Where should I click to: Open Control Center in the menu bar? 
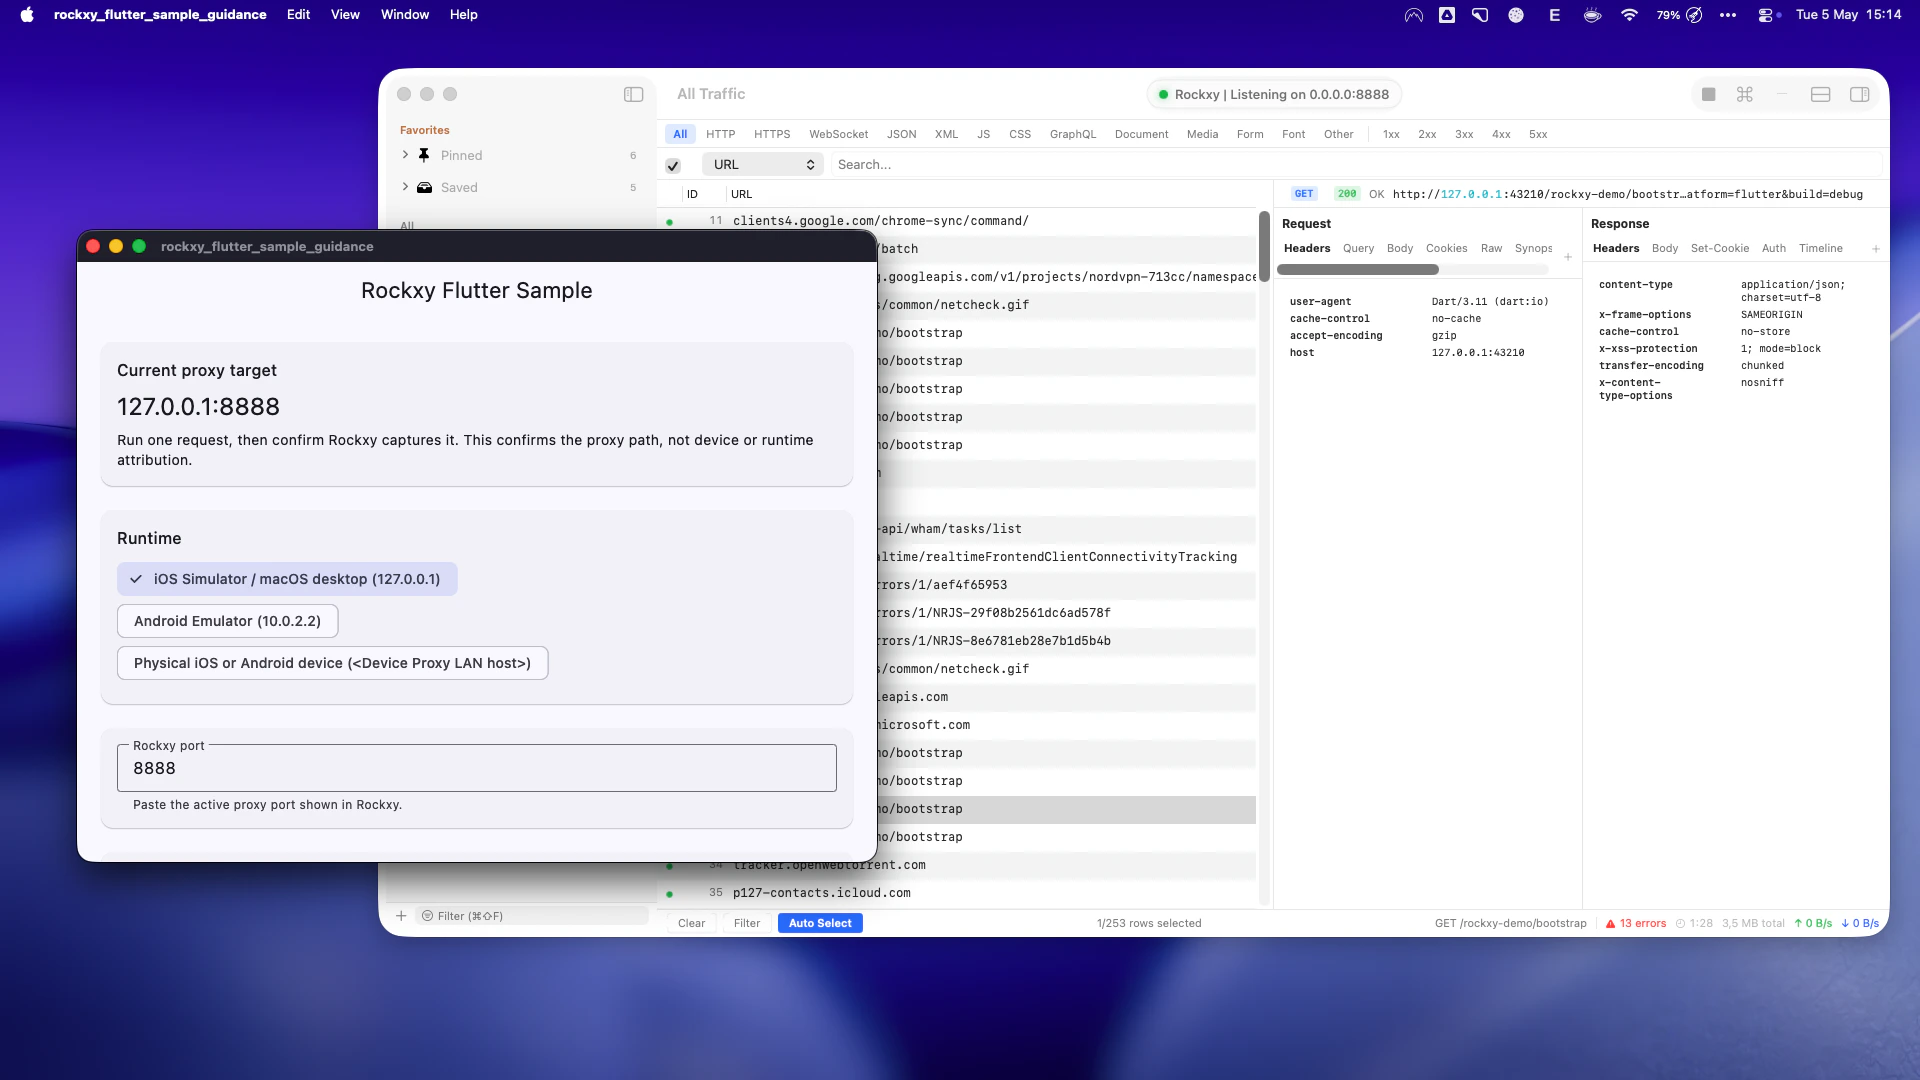point(1768,15)
